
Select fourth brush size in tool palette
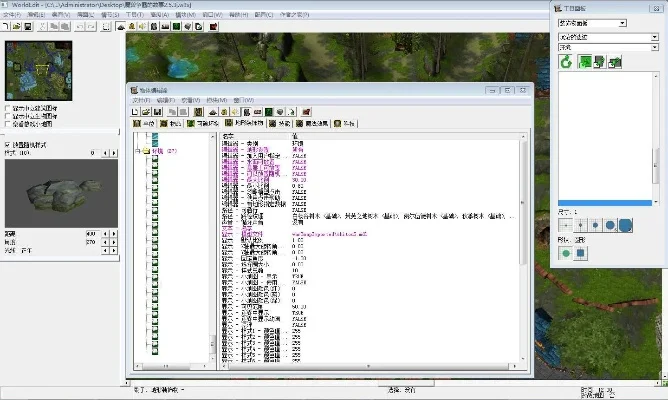[x=610, y=225]
